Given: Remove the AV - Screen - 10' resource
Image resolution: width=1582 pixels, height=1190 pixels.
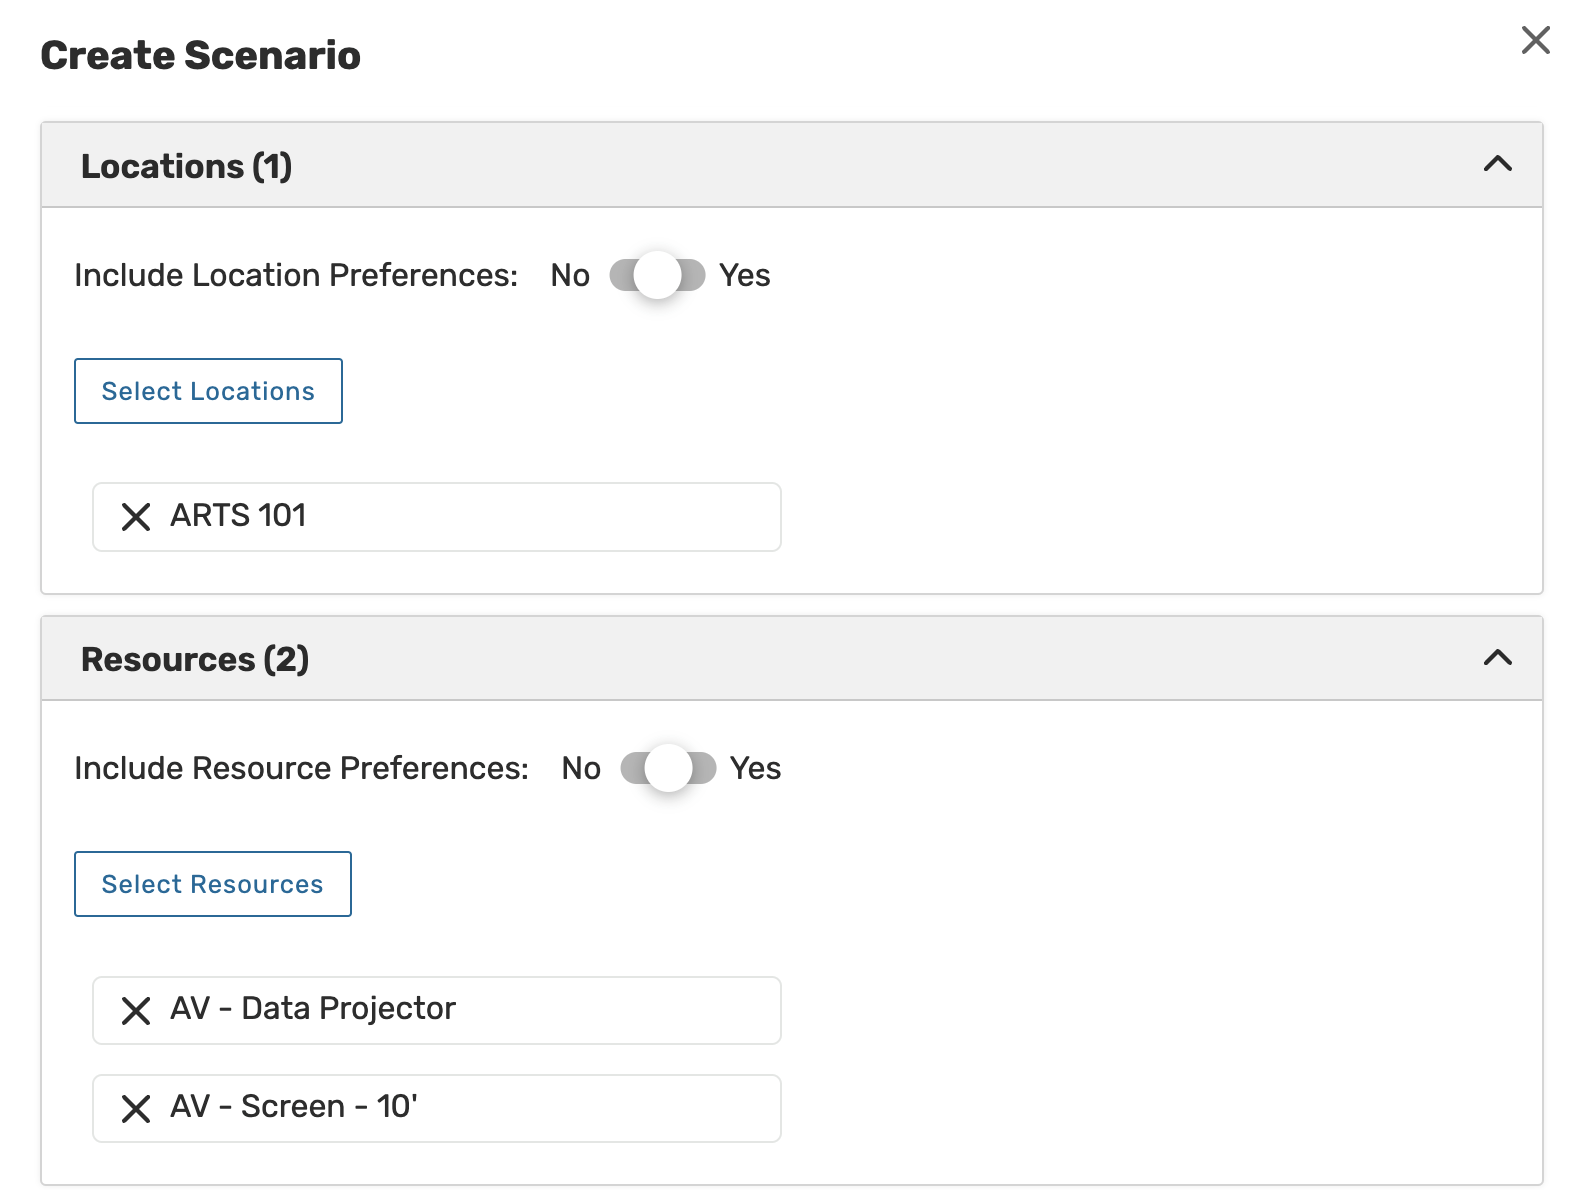Looking at the screenshot, I should [136, 1109].
